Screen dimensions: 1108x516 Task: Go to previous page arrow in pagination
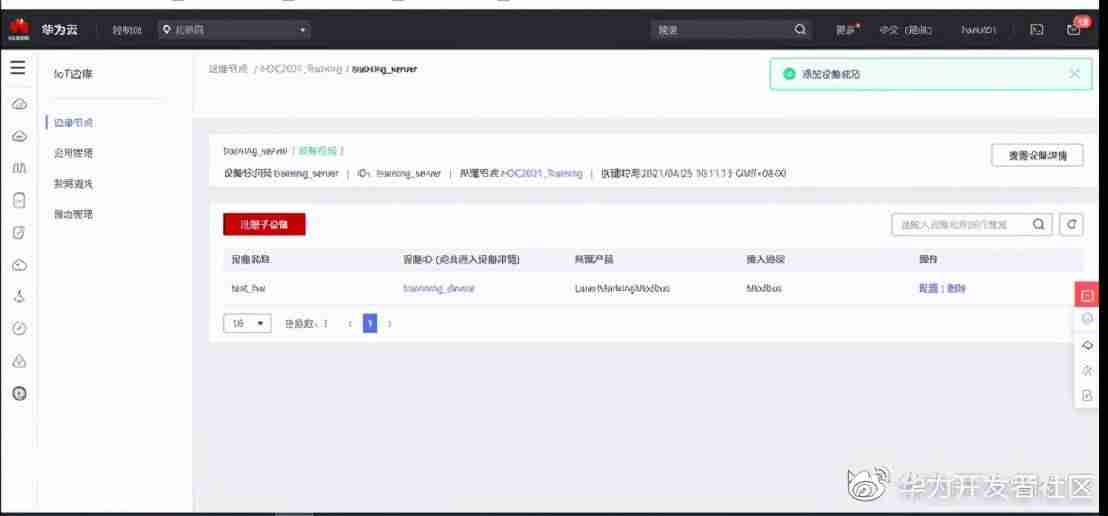[350, 324]
